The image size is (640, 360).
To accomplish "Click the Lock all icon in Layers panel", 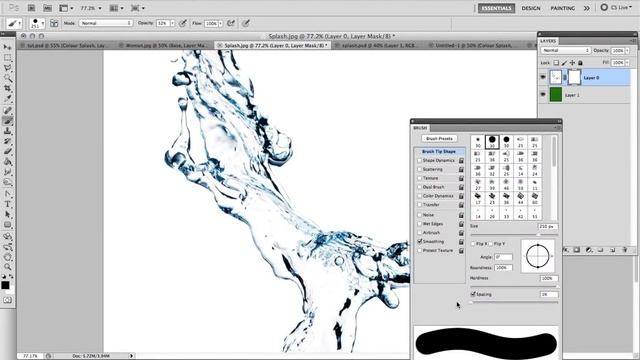I will point(580,63).
